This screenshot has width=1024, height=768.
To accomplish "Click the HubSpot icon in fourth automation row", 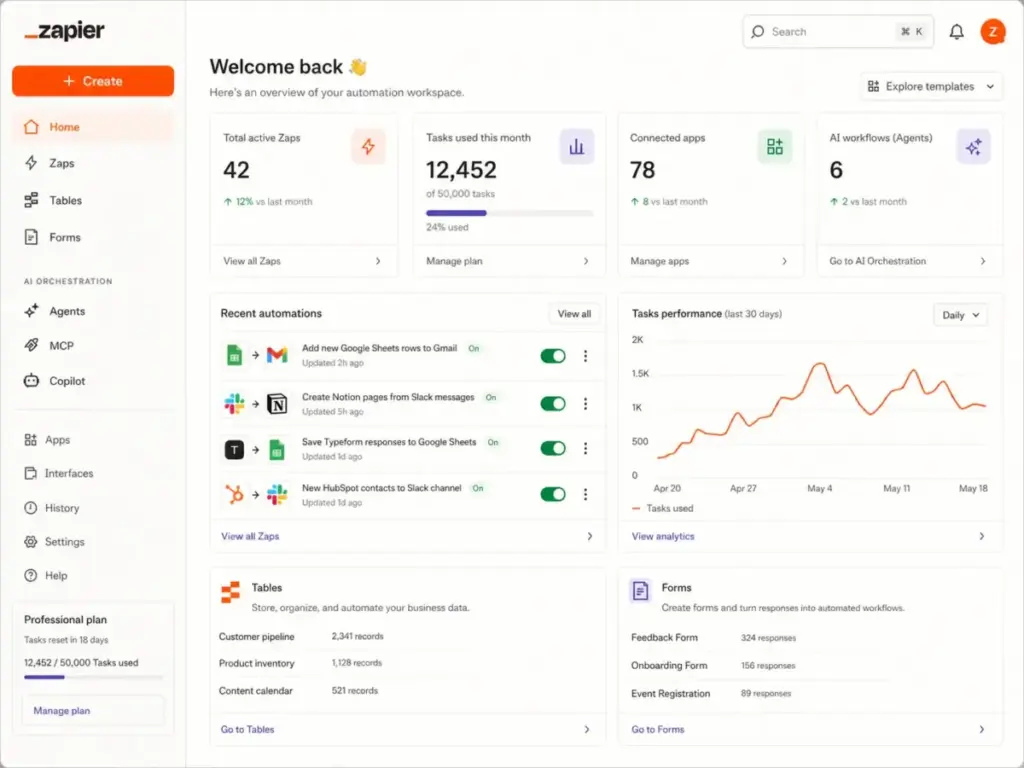I will pos(234,494).
